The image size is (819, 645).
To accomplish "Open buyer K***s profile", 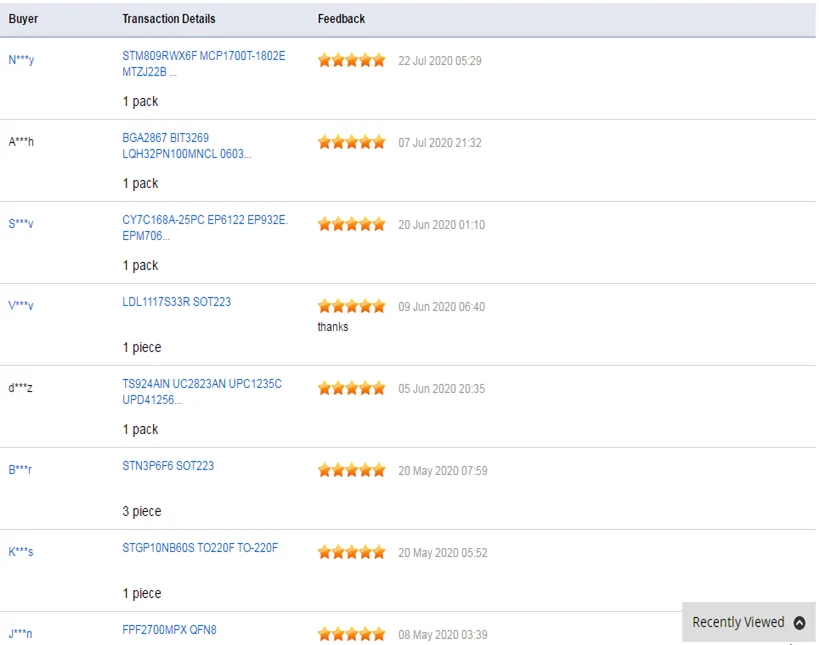I will pyautogui.click(x=21, y=552).
